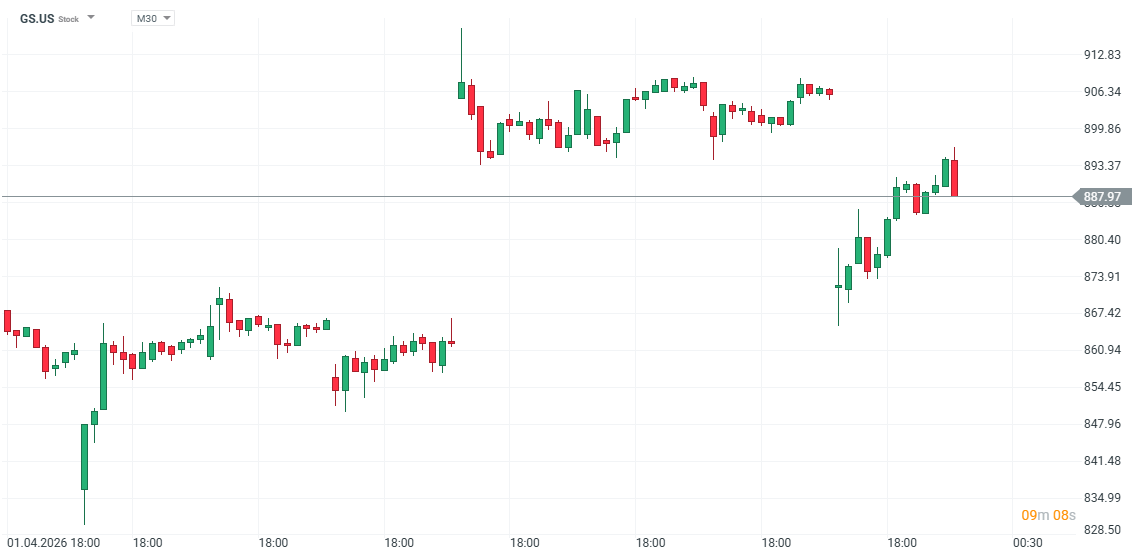Open the GS.US symbol dropdown arrow

click(x=91, y=18)
